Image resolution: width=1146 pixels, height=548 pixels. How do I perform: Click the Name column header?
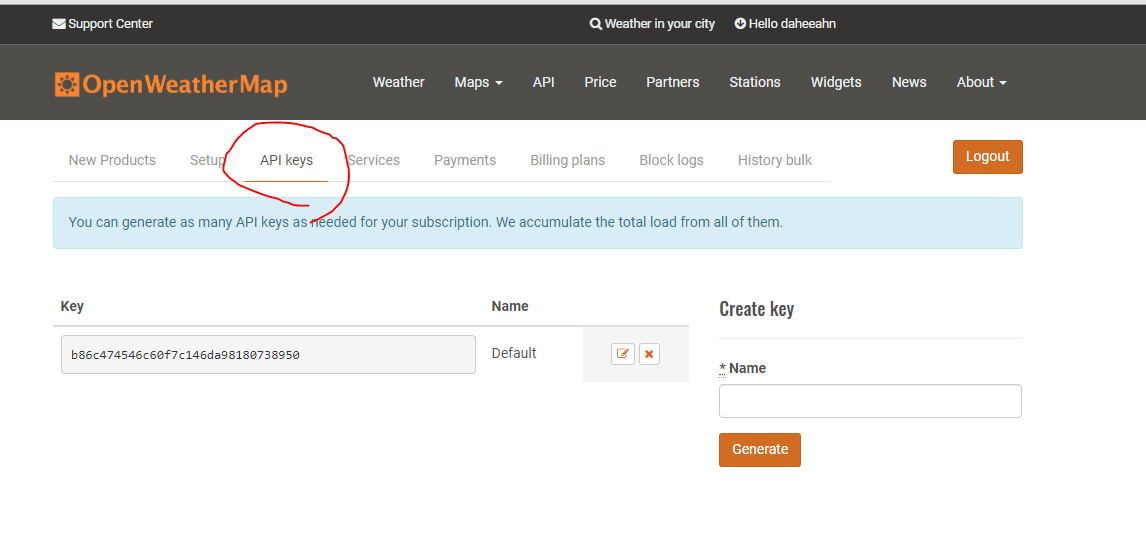click(x=510, y=306)
